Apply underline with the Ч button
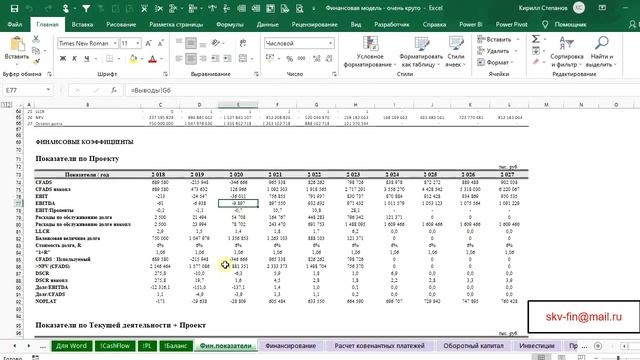Viewport: 640px width, 360px height. tap(87, 59)
